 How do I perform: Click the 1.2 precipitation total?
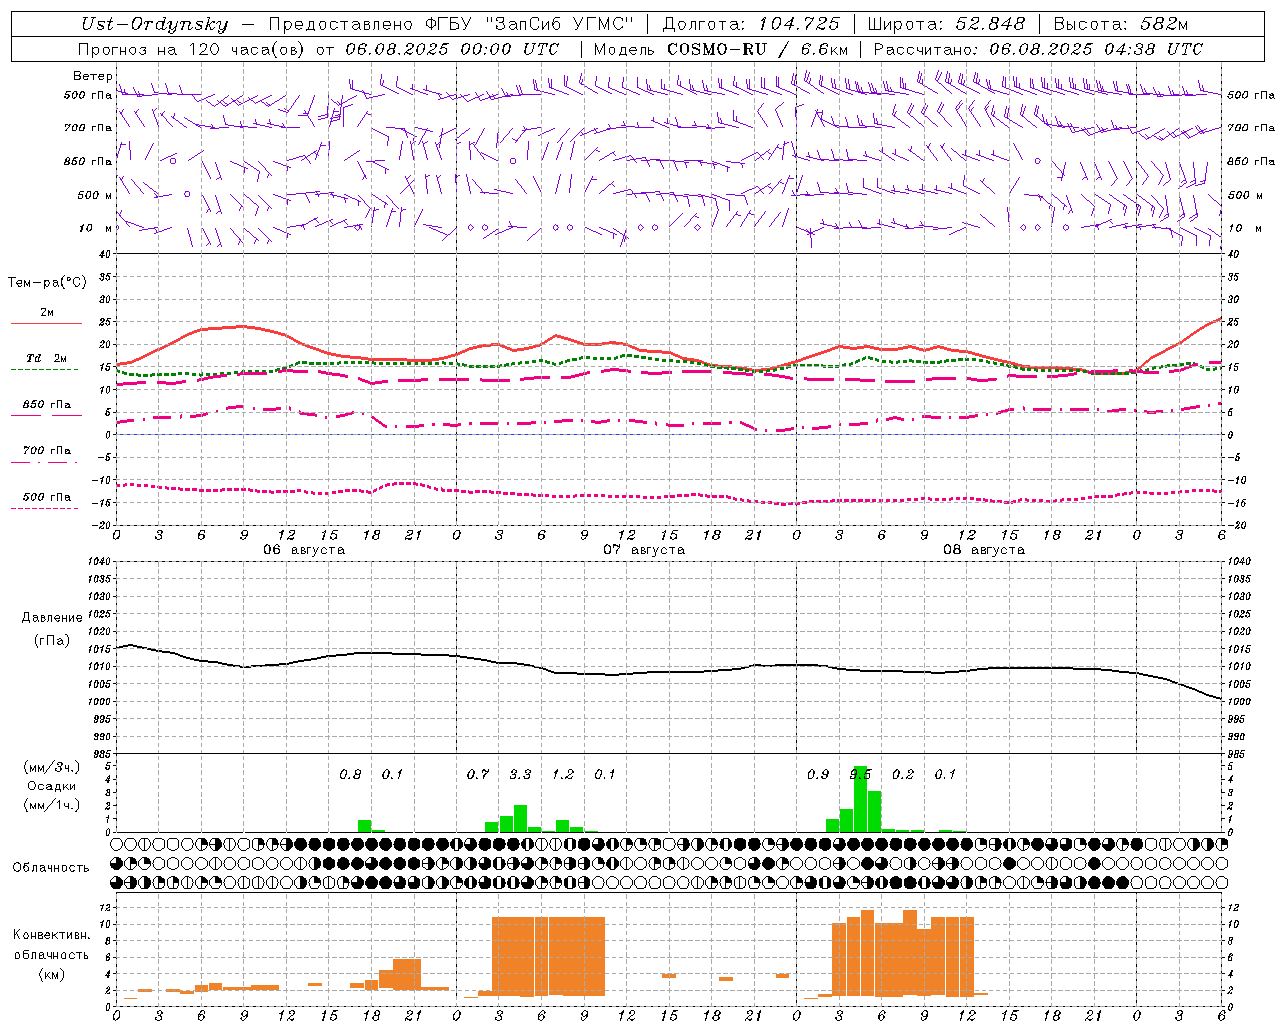(x=563, y=774)
